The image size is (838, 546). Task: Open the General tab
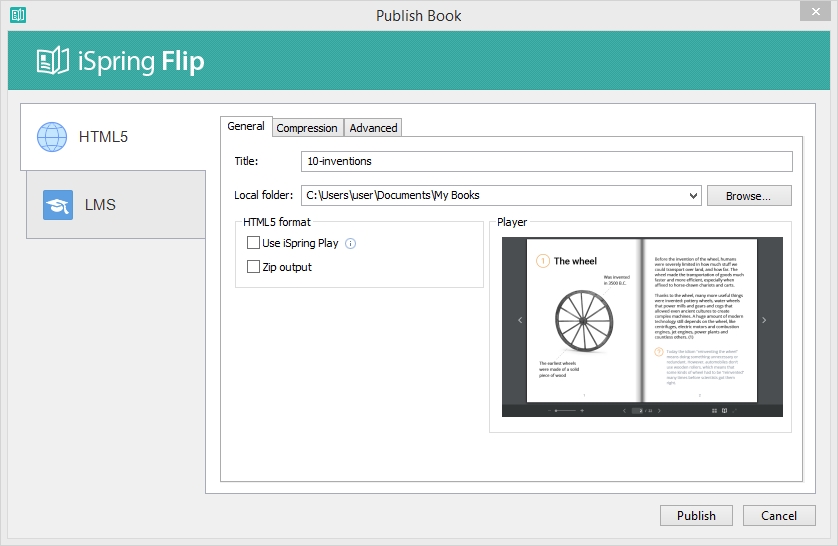click(246, 127)
